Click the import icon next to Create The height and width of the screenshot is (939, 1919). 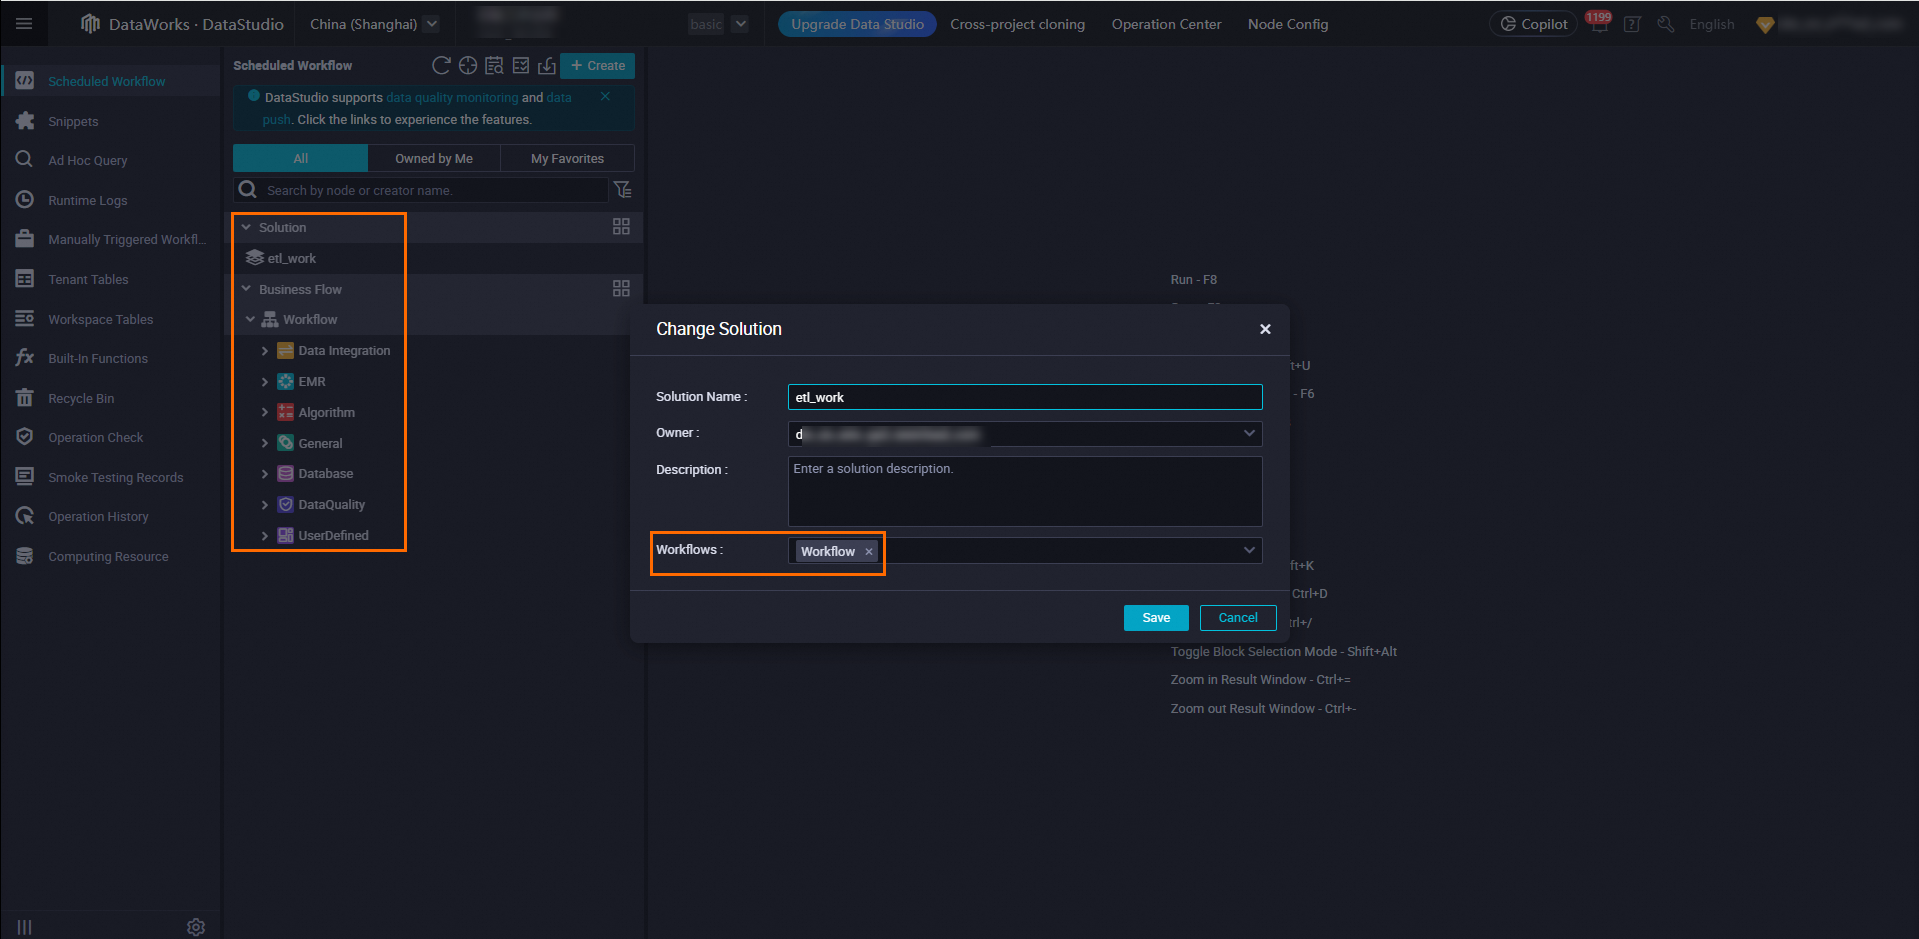pyautogui.click(x=547, y=66)
